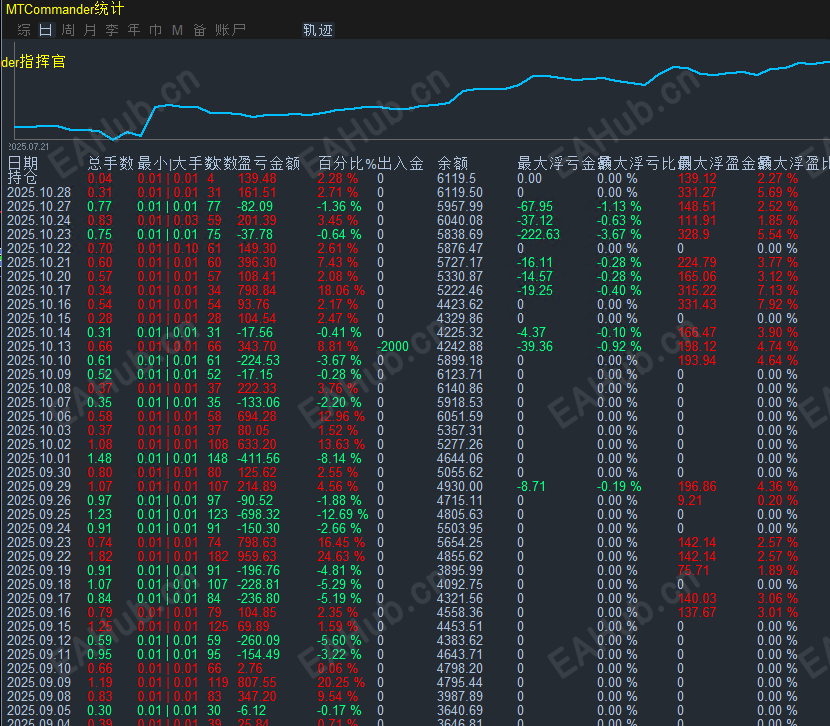Click the 出入金 column header
The width and height of the screenshot is (830, 726).
(400, 163)
